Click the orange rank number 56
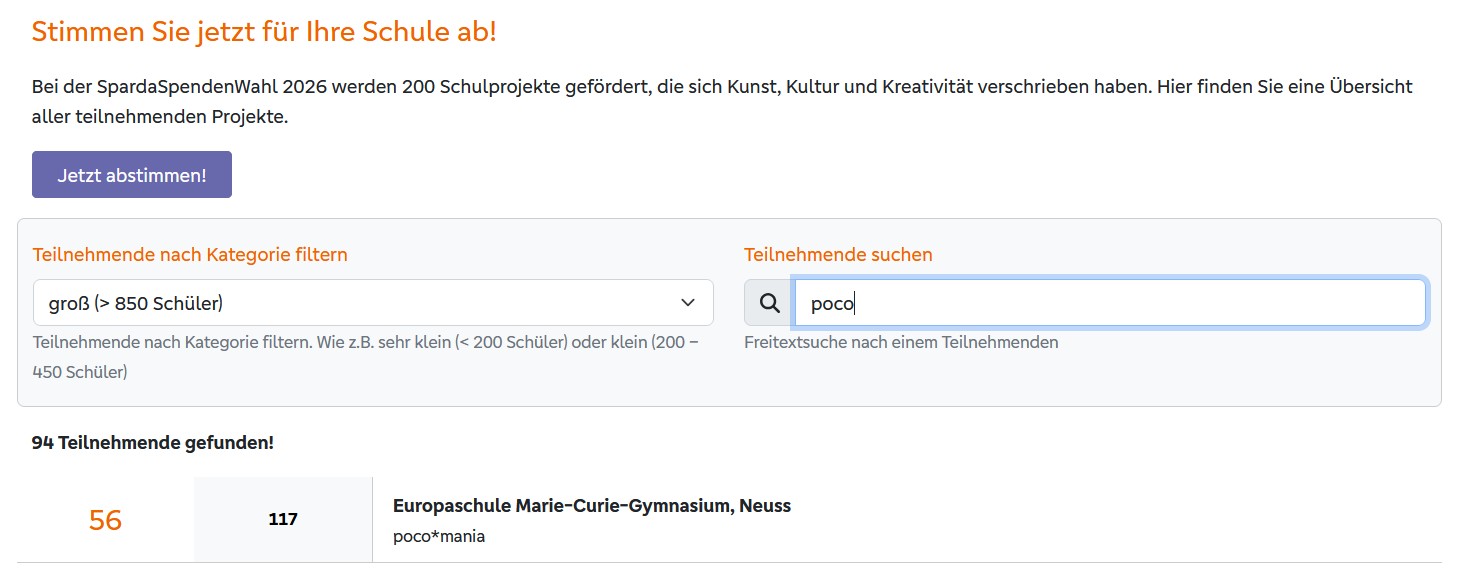Screen dimensions: 1472x577 click(105, 520)
